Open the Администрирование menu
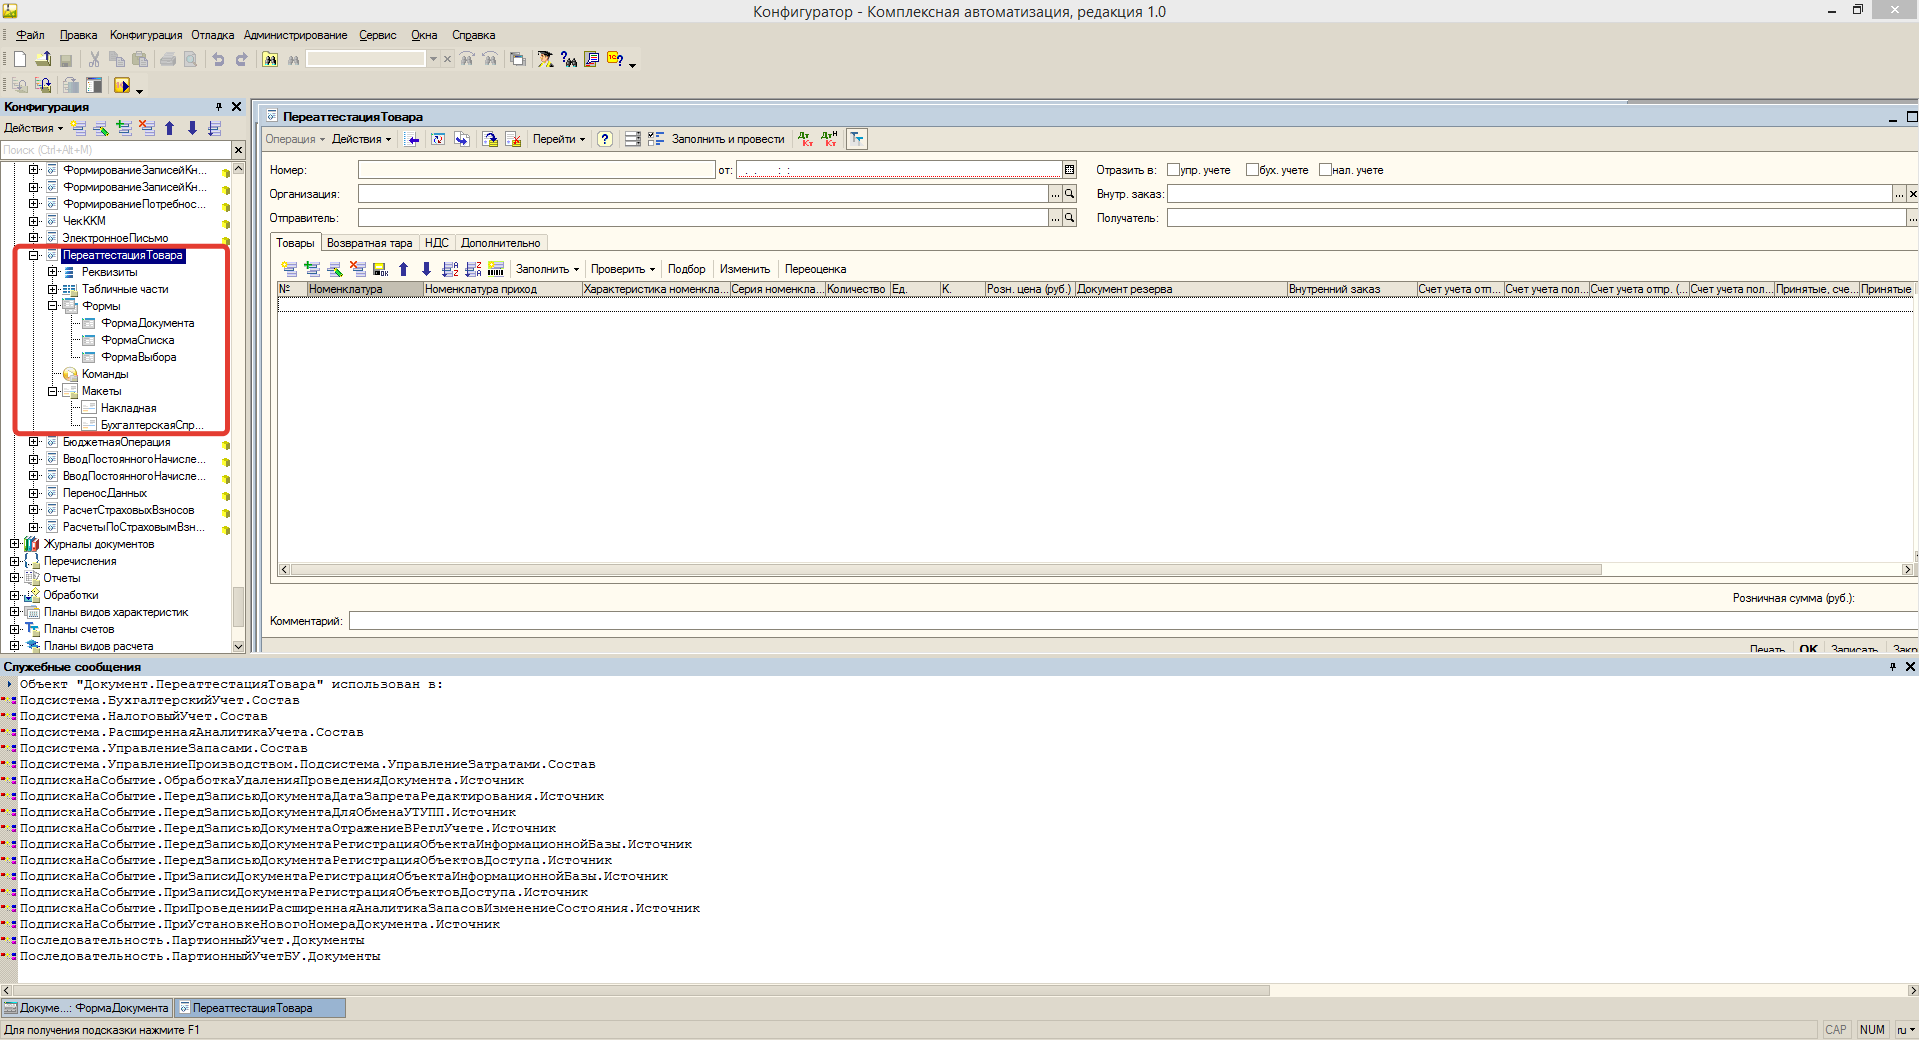1919x1040 pixels. [295, 35]
